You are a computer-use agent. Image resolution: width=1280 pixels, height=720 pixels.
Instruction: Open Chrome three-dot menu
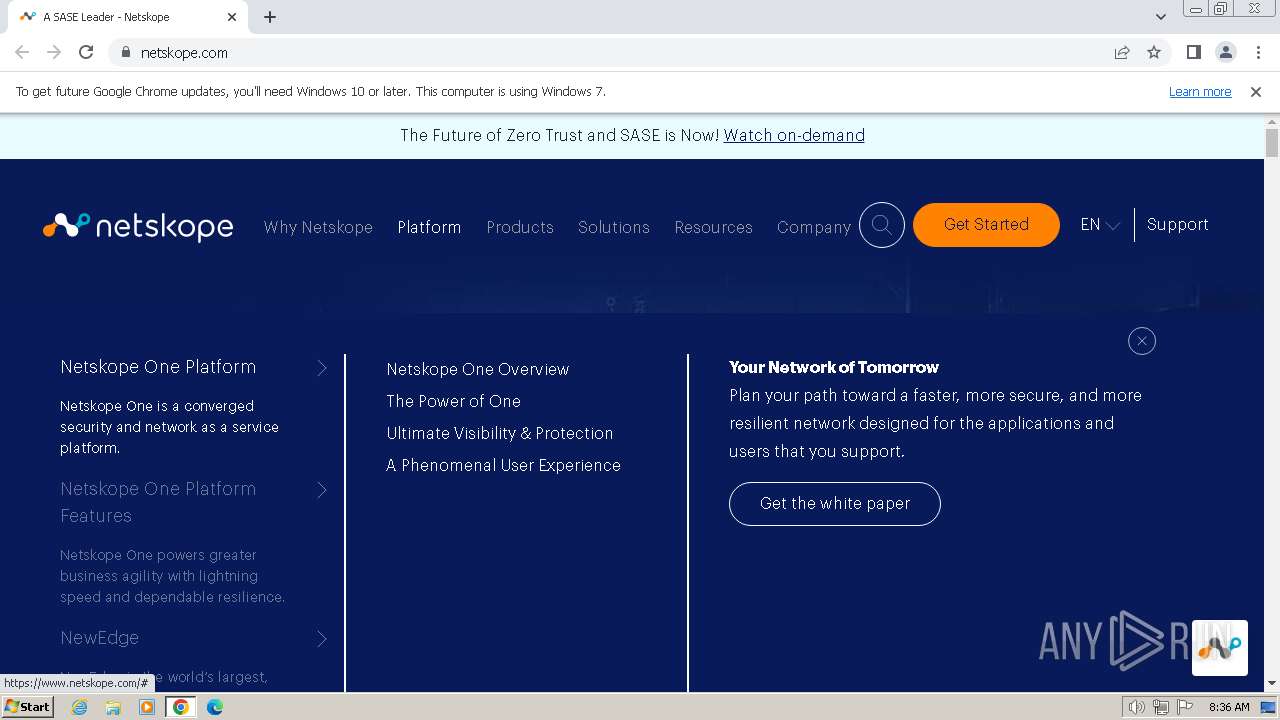pos(1258,52)
